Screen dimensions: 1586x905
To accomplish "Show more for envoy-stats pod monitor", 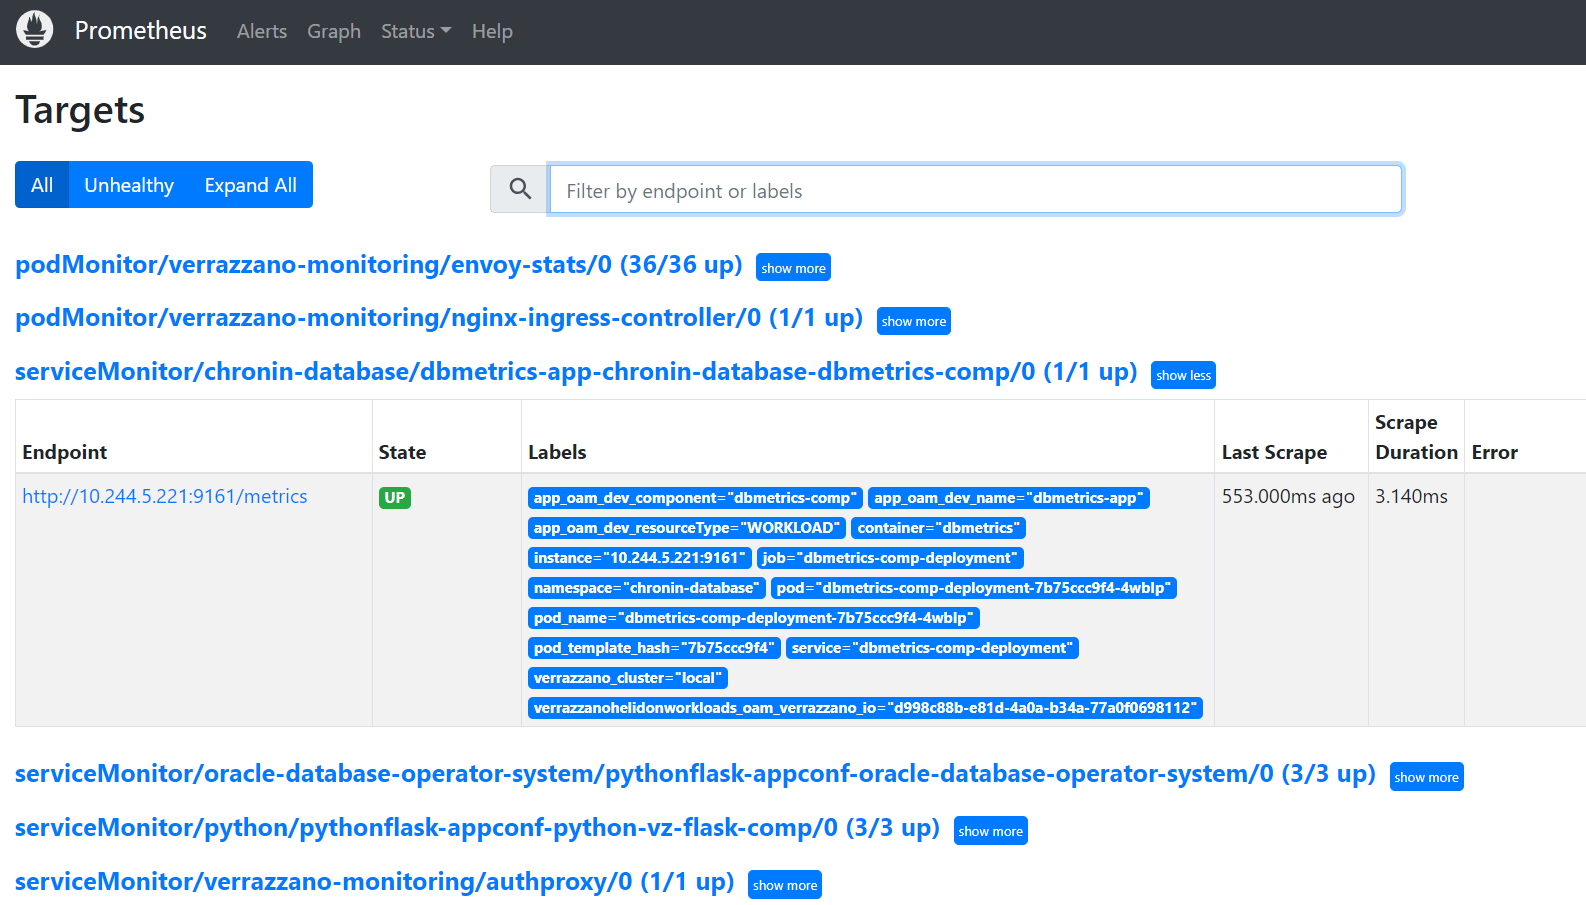I will [x=793, y=268].
